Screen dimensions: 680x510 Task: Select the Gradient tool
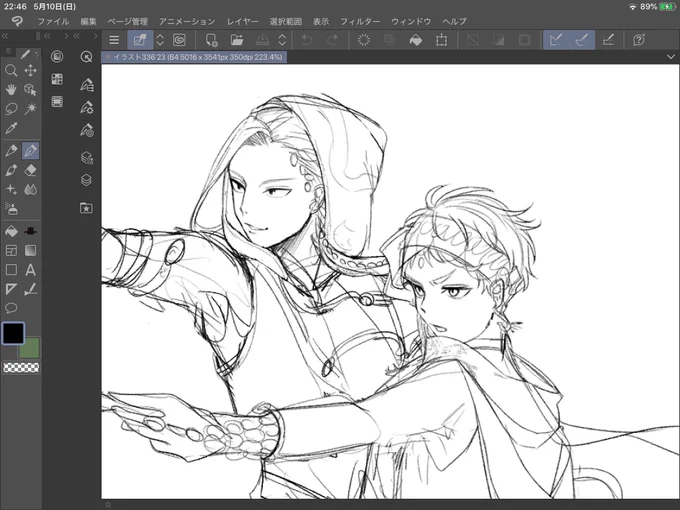(x=30, y=250)
